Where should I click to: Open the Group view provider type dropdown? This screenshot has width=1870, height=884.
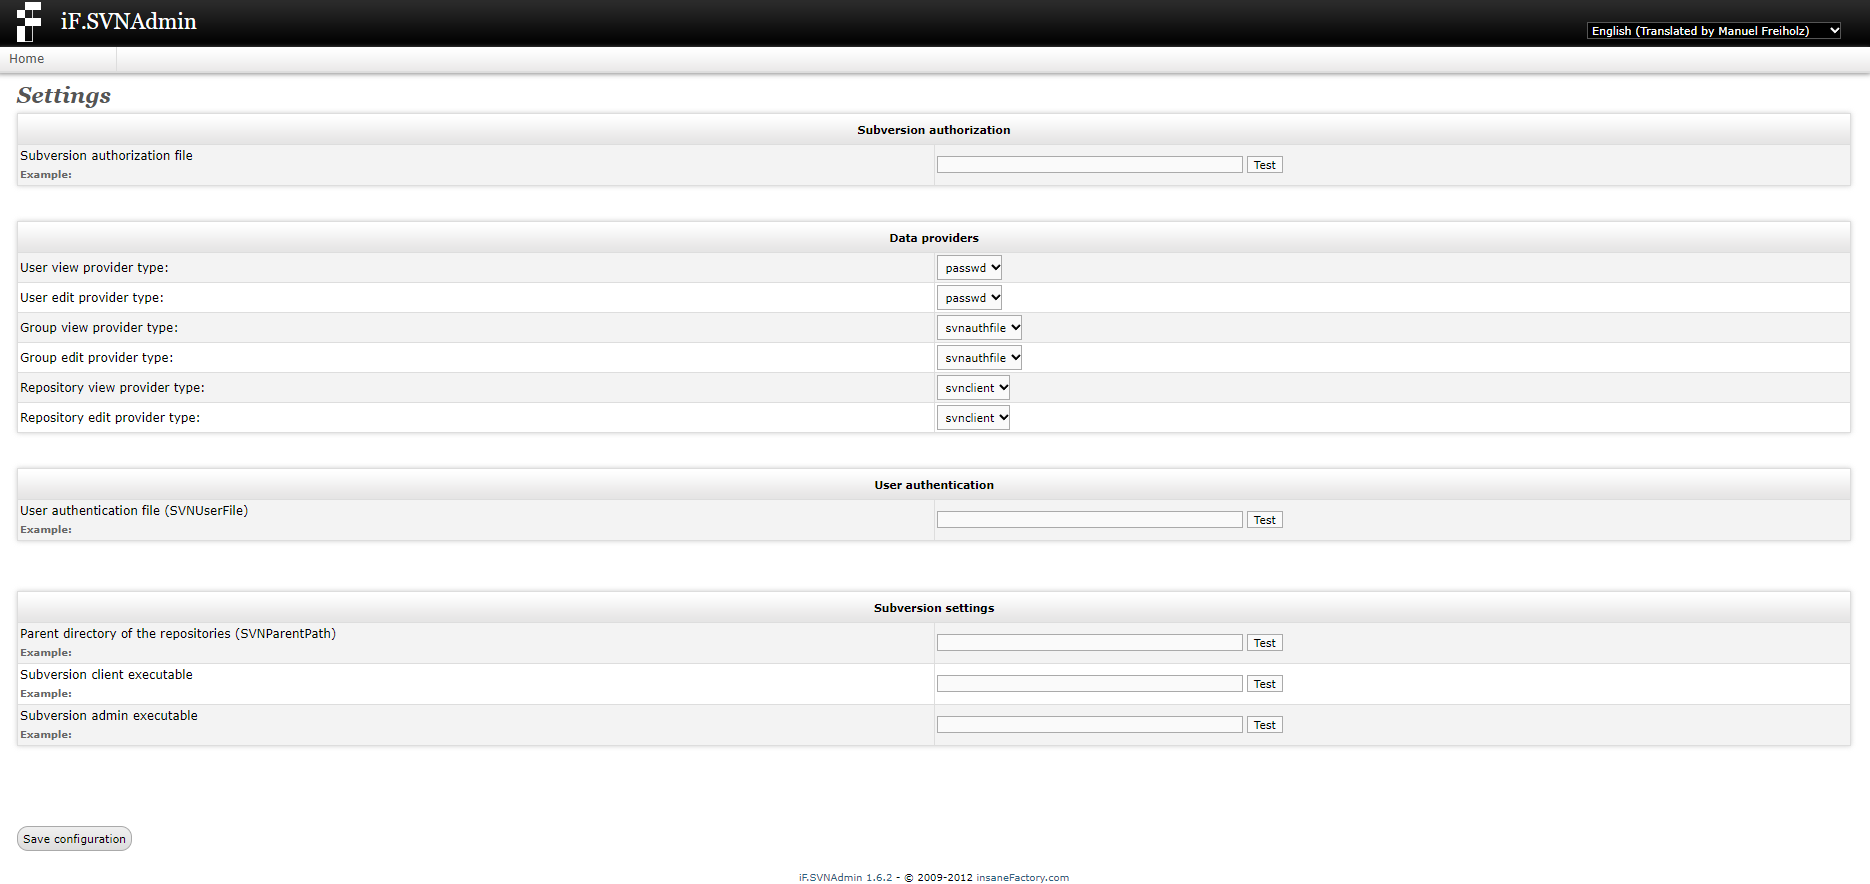click(x=979, y=328)
